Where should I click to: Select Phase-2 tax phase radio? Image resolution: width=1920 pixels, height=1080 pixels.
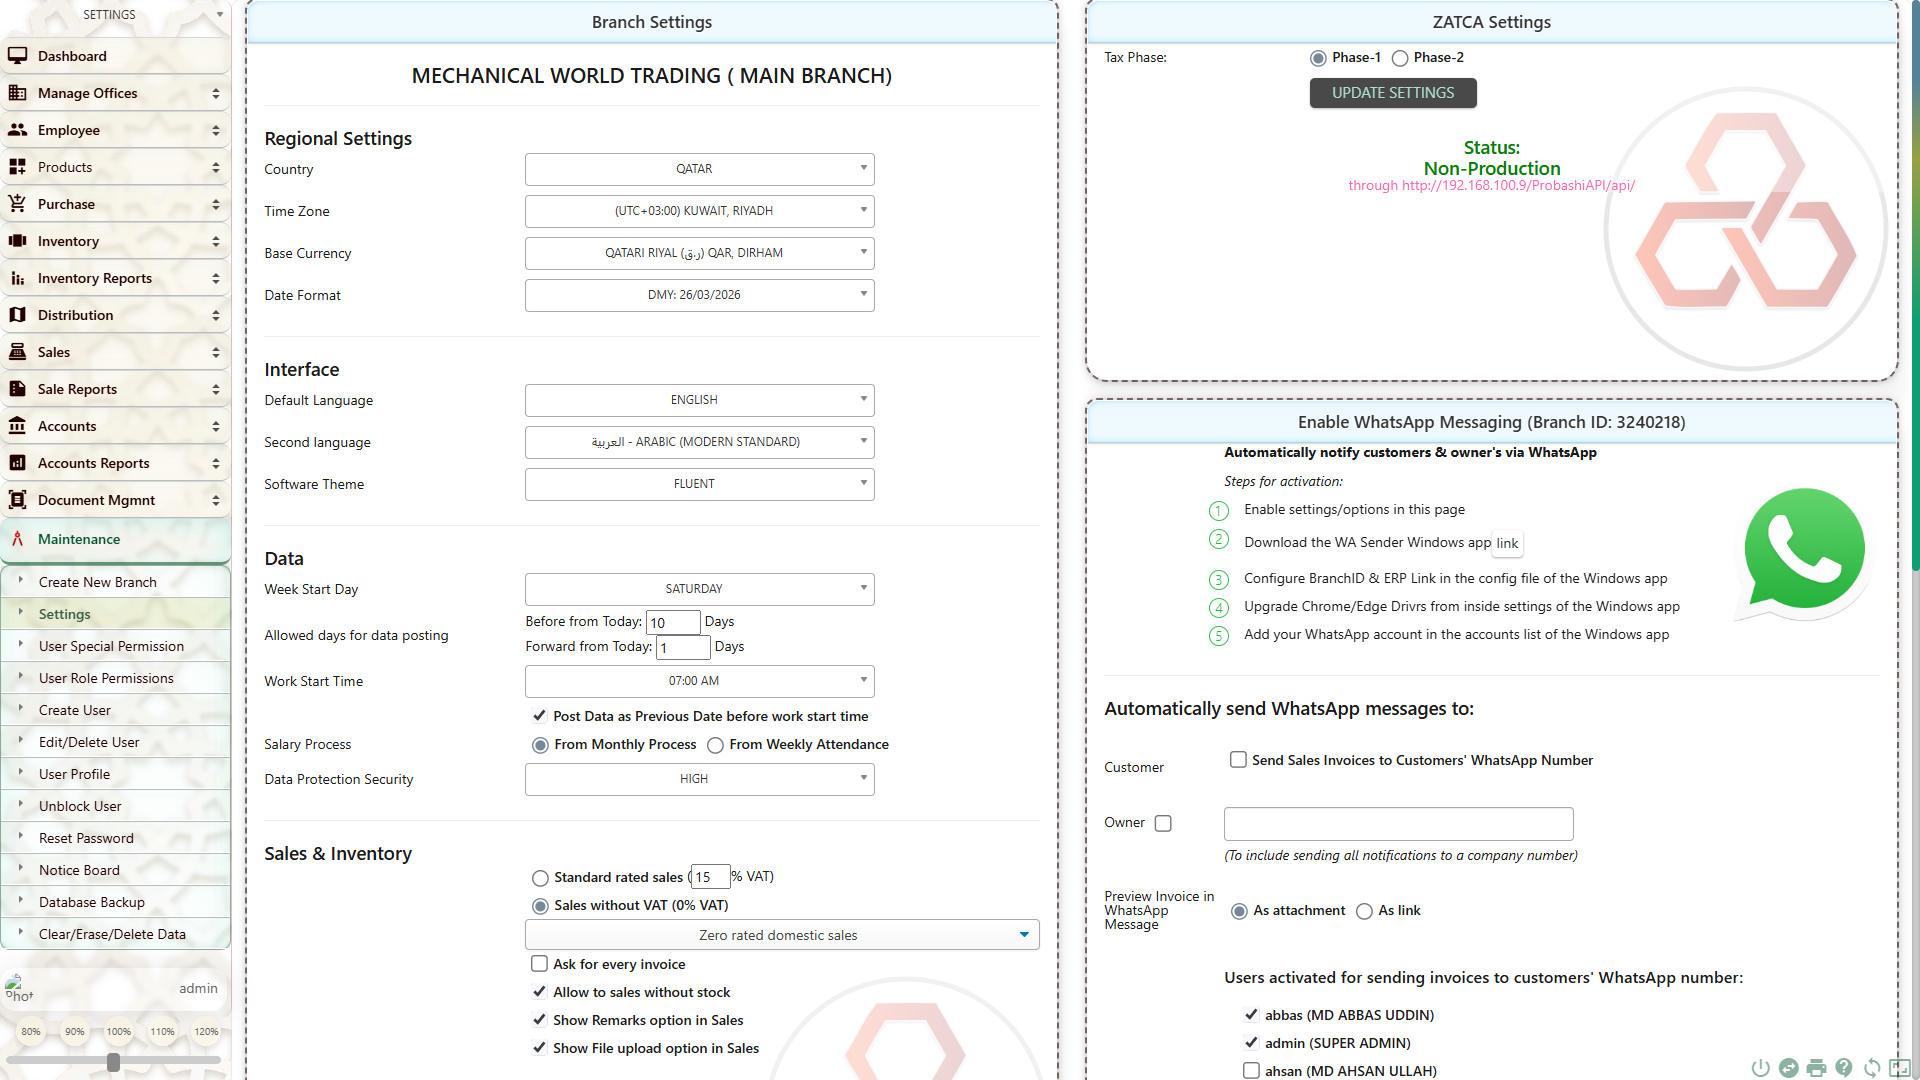[x=1400, y=58]
